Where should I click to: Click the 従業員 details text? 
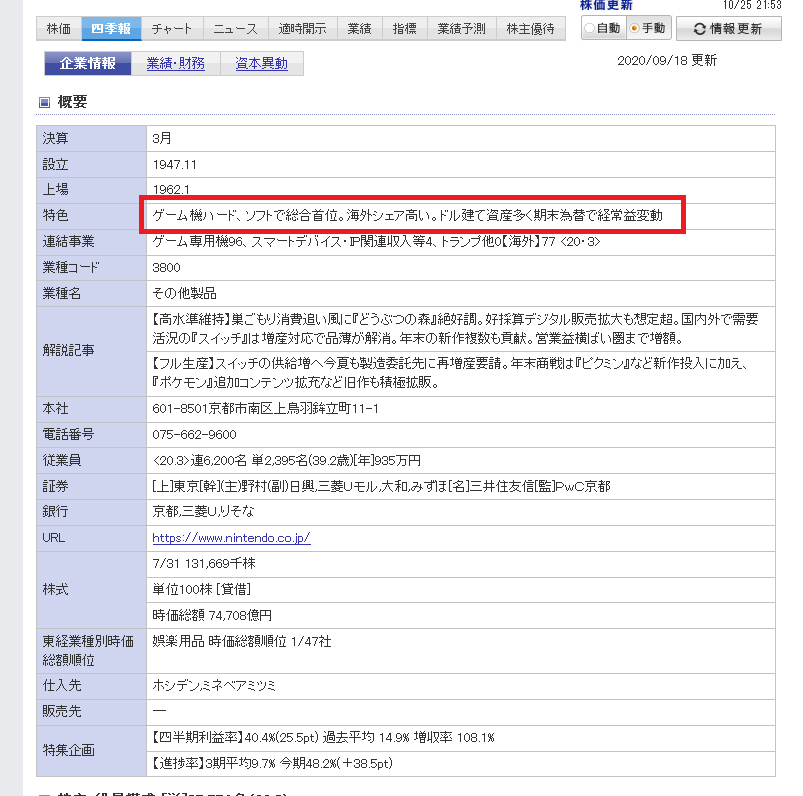click(x=287, y=460)
